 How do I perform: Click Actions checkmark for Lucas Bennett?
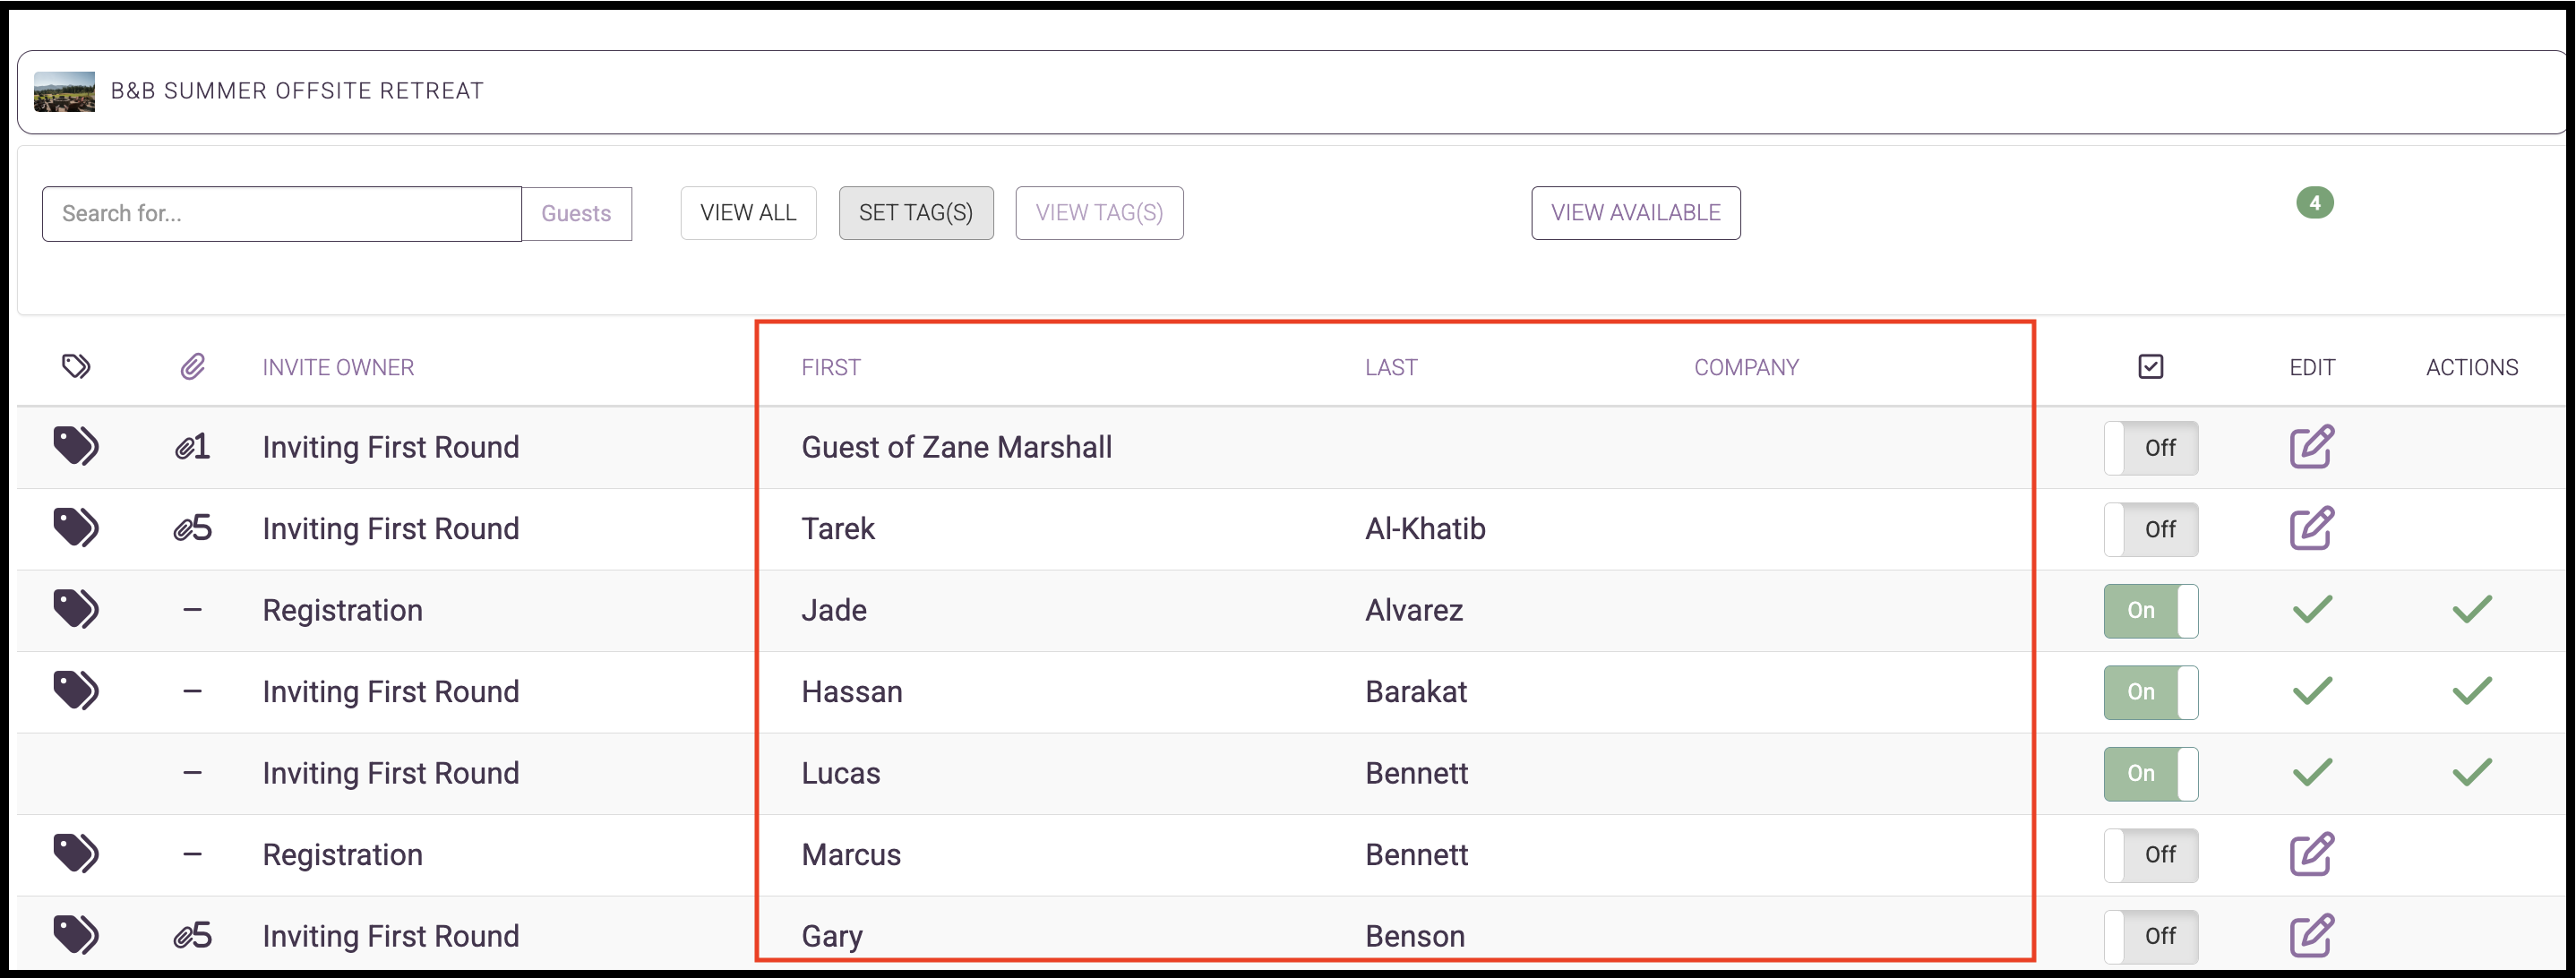[x=2471, y=772]
